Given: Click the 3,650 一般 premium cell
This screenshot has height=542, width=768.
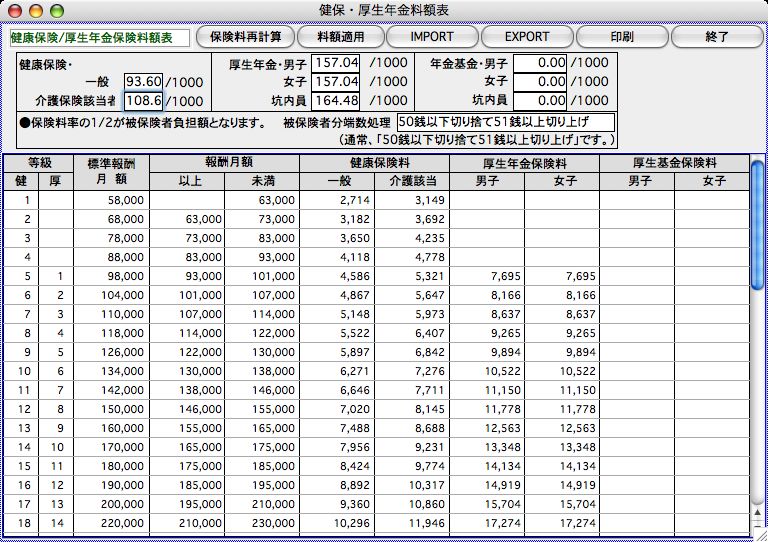Looking at the screenshot, I should (337, 238).
